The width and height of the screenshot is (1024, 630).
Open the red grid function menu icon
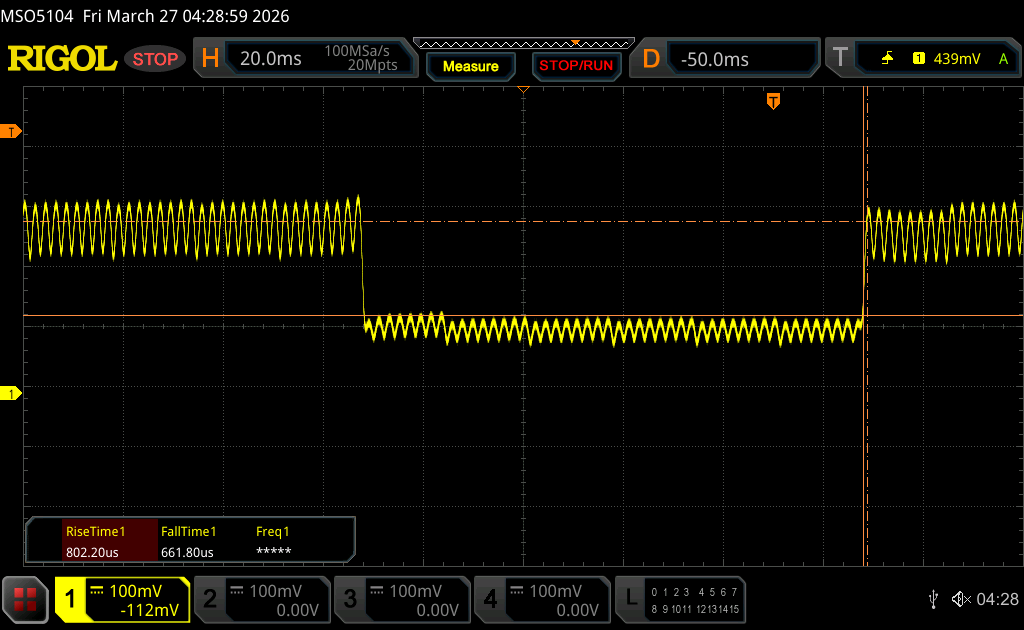pos(25,599)
